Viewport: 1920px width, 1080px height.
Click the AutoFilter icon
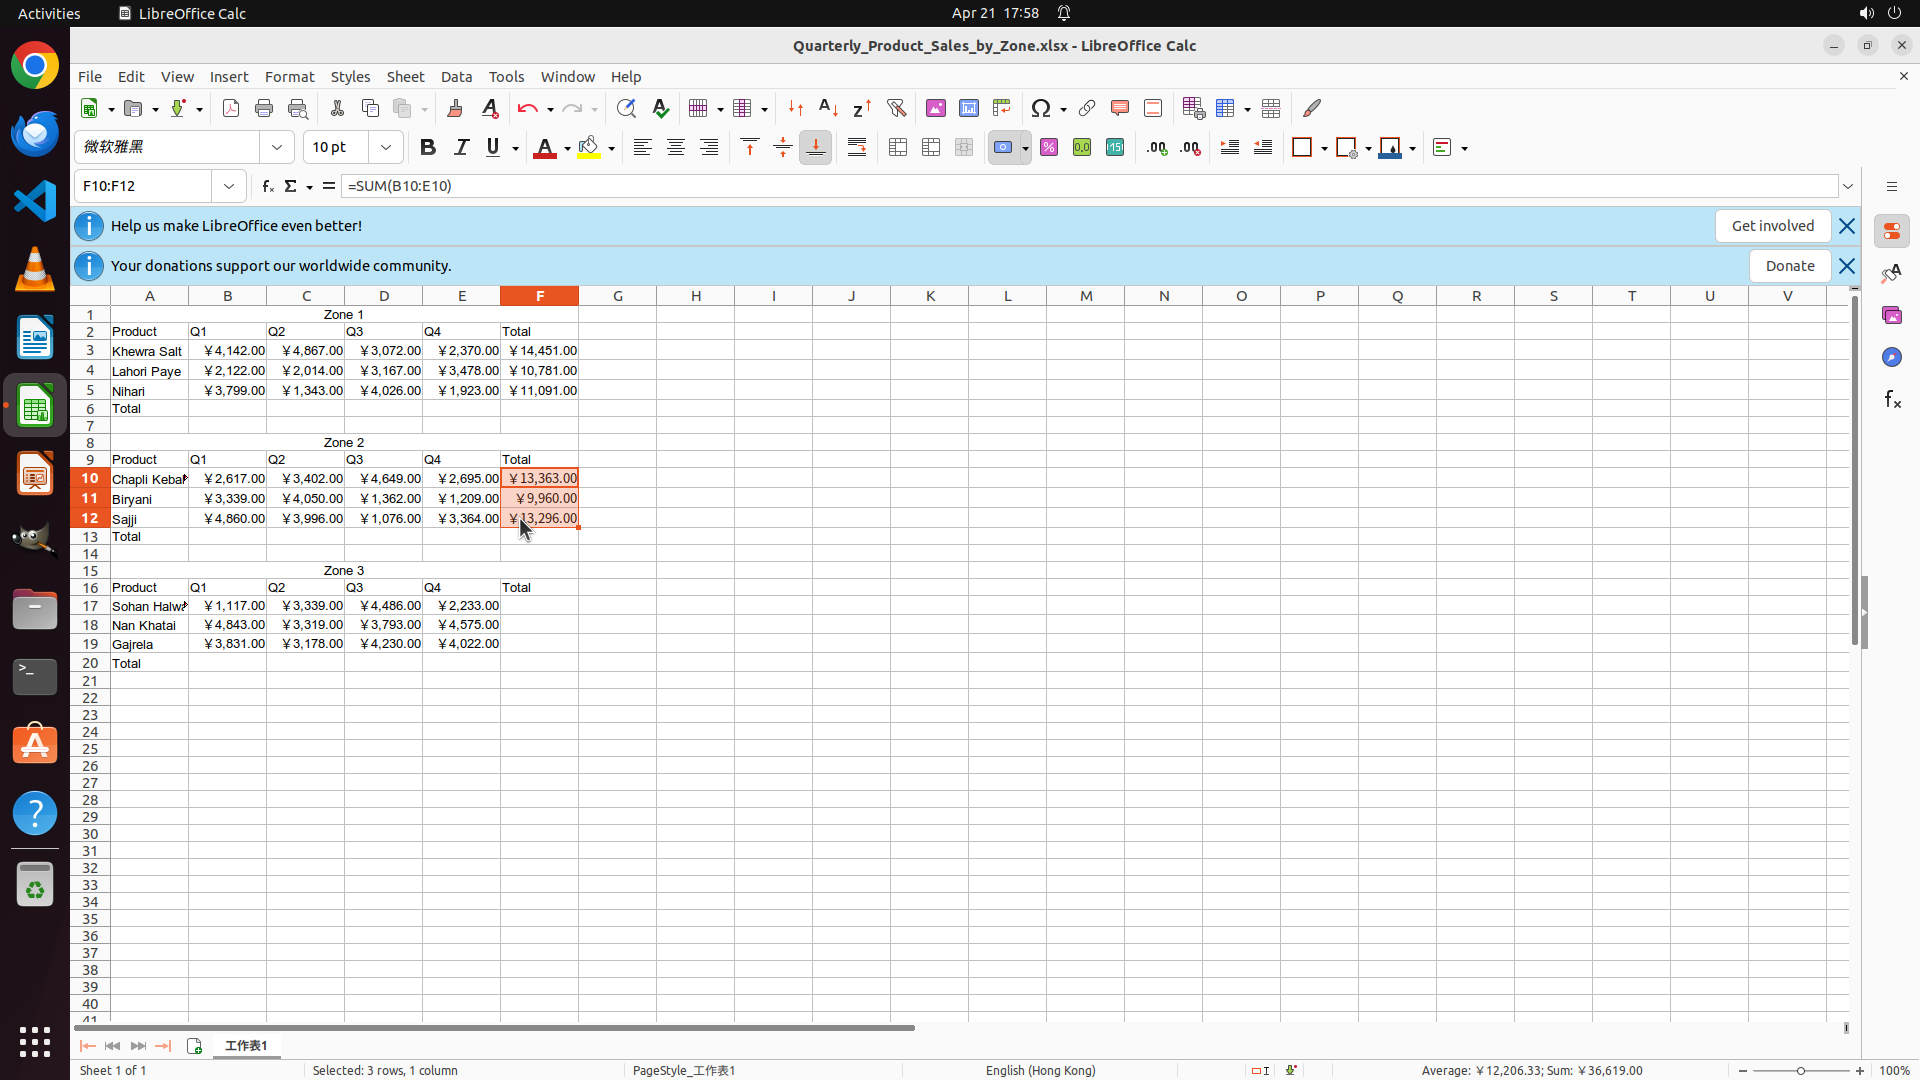(896, 108)
